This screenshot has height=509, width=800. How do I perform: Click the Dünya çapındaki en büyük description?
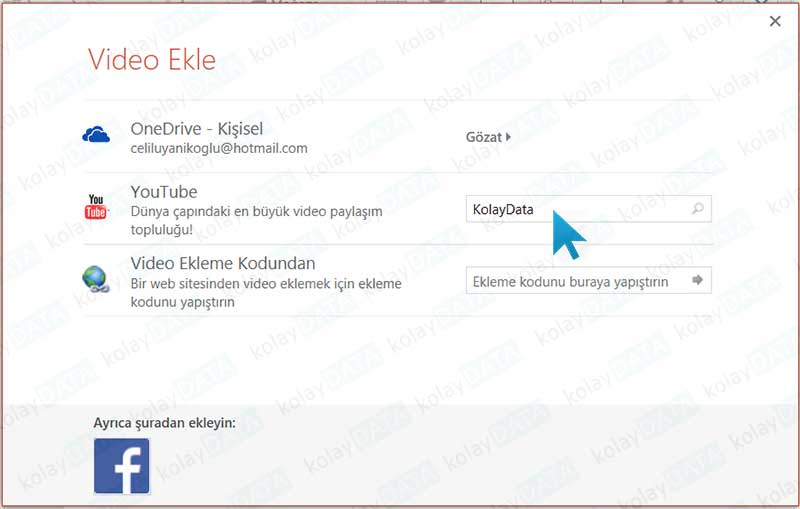click(257, 220)
